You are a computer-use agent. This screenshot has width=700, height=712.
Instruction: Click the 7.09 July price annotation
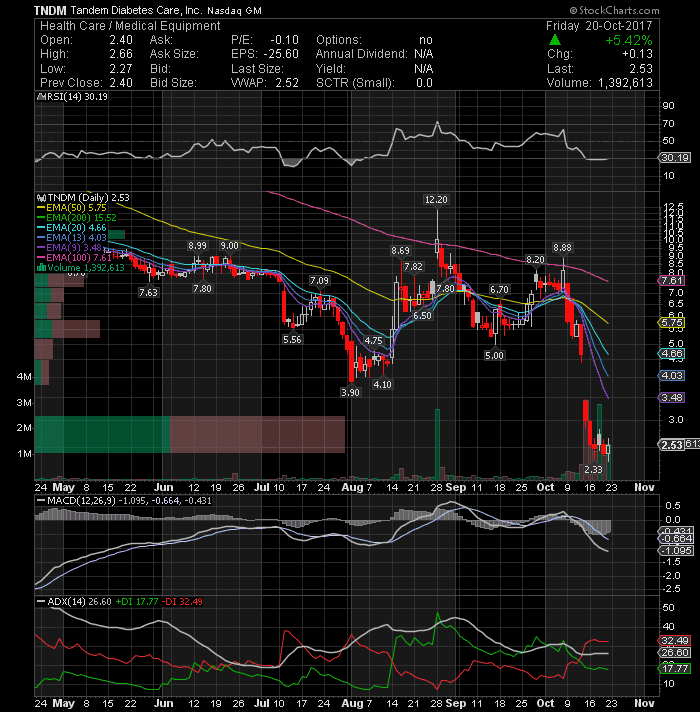point(319,281)
